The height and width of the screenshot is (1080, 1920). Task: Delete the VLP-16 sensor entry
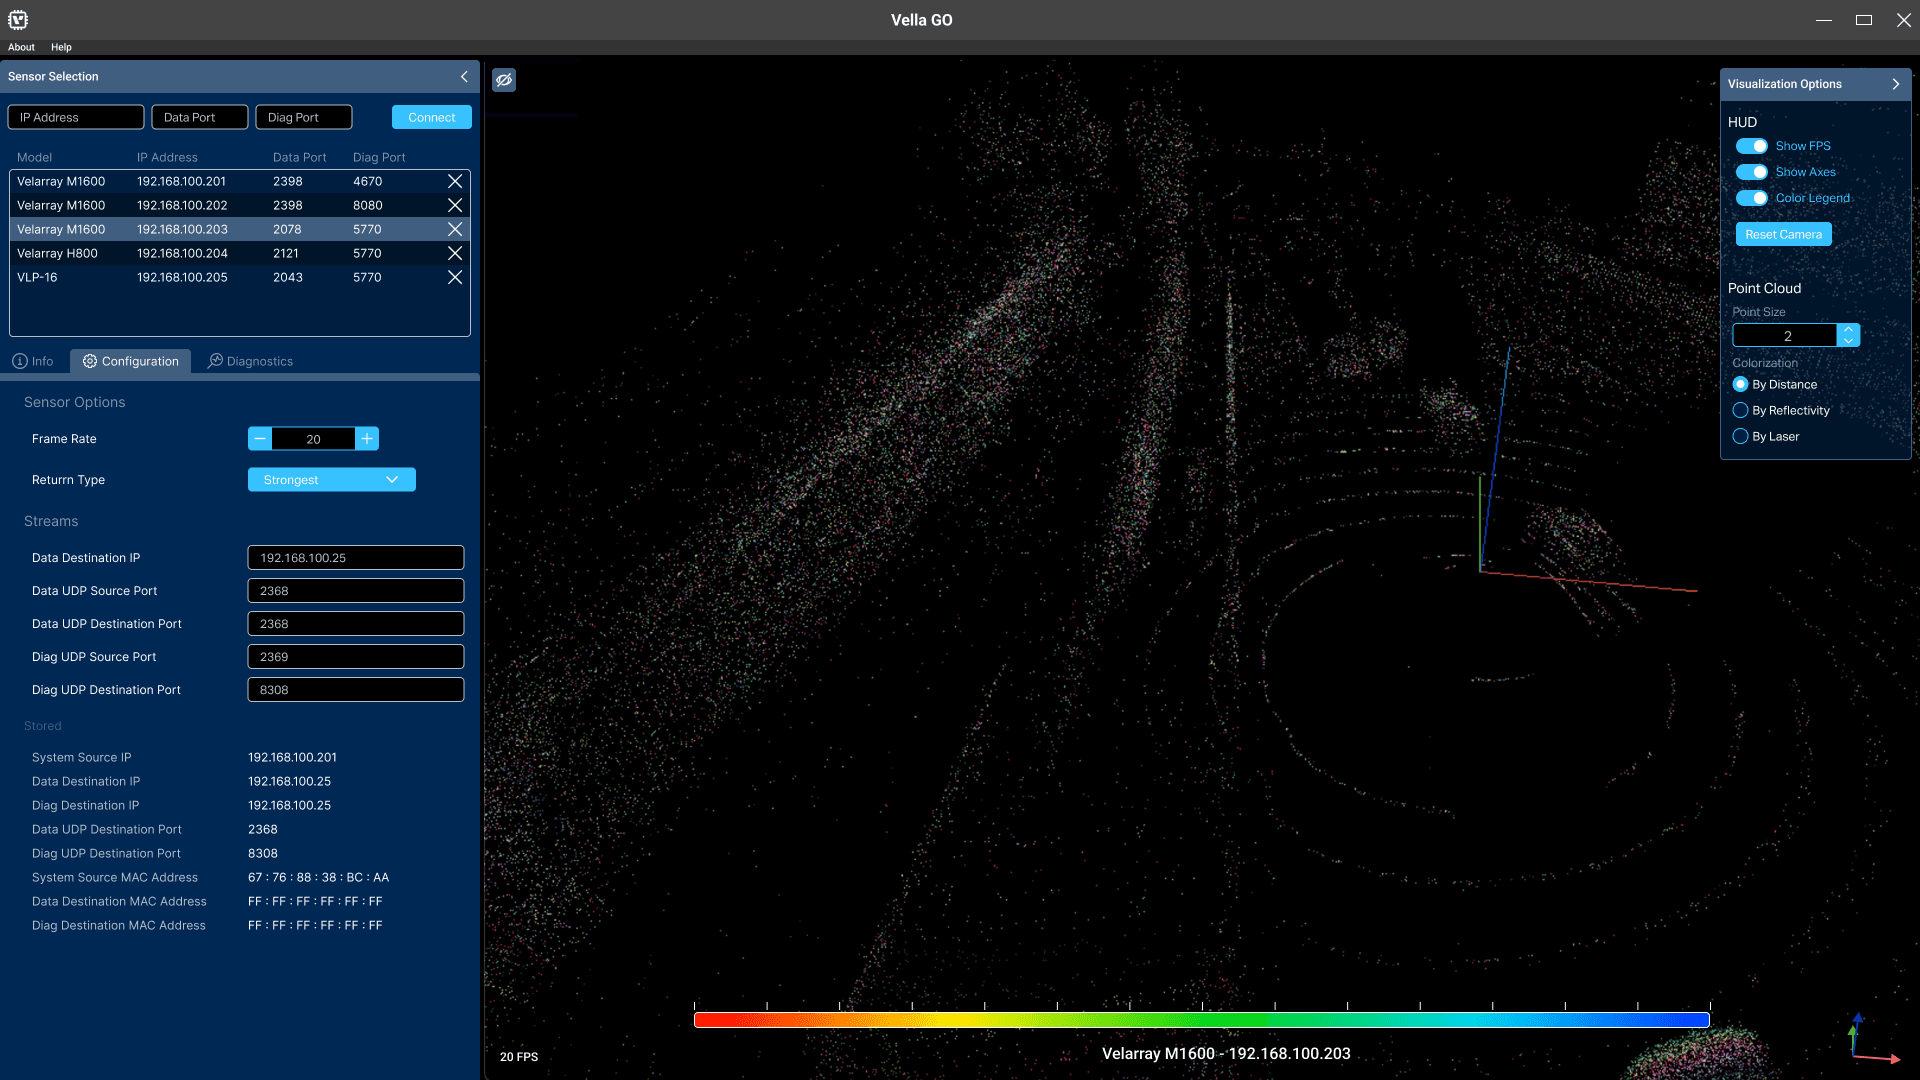455,277
